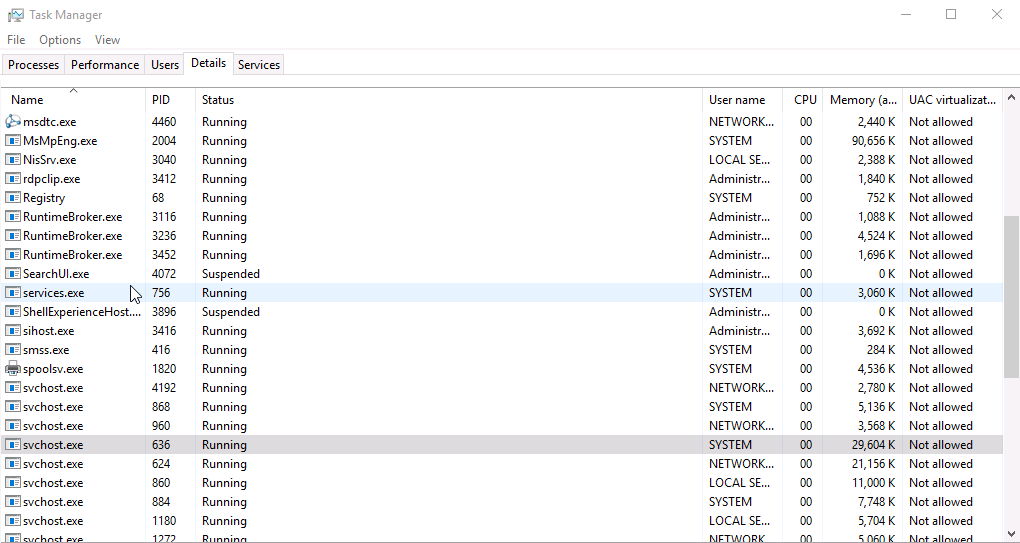
Task: Click the 90,656 K memory value
Action: click(x=873, y=140)
